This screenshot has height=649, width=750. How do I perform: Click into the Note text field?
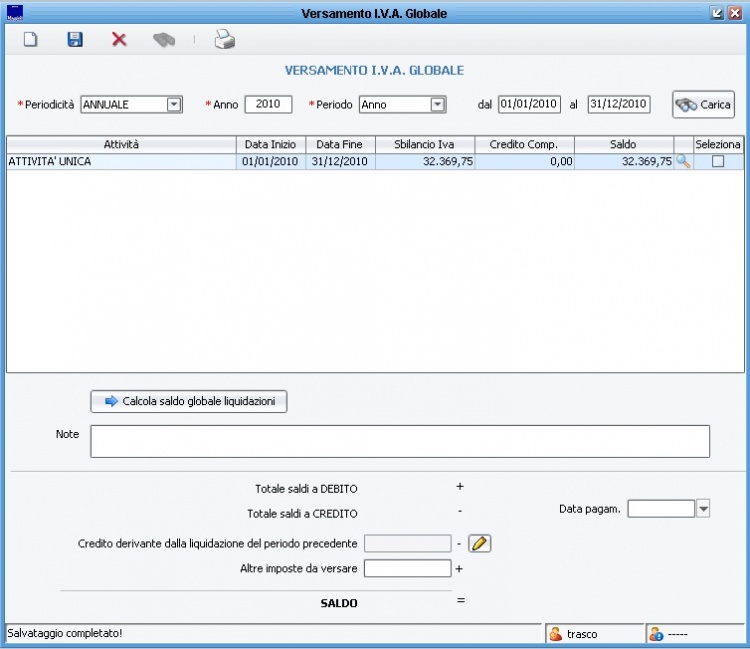(x=400, y=441)
